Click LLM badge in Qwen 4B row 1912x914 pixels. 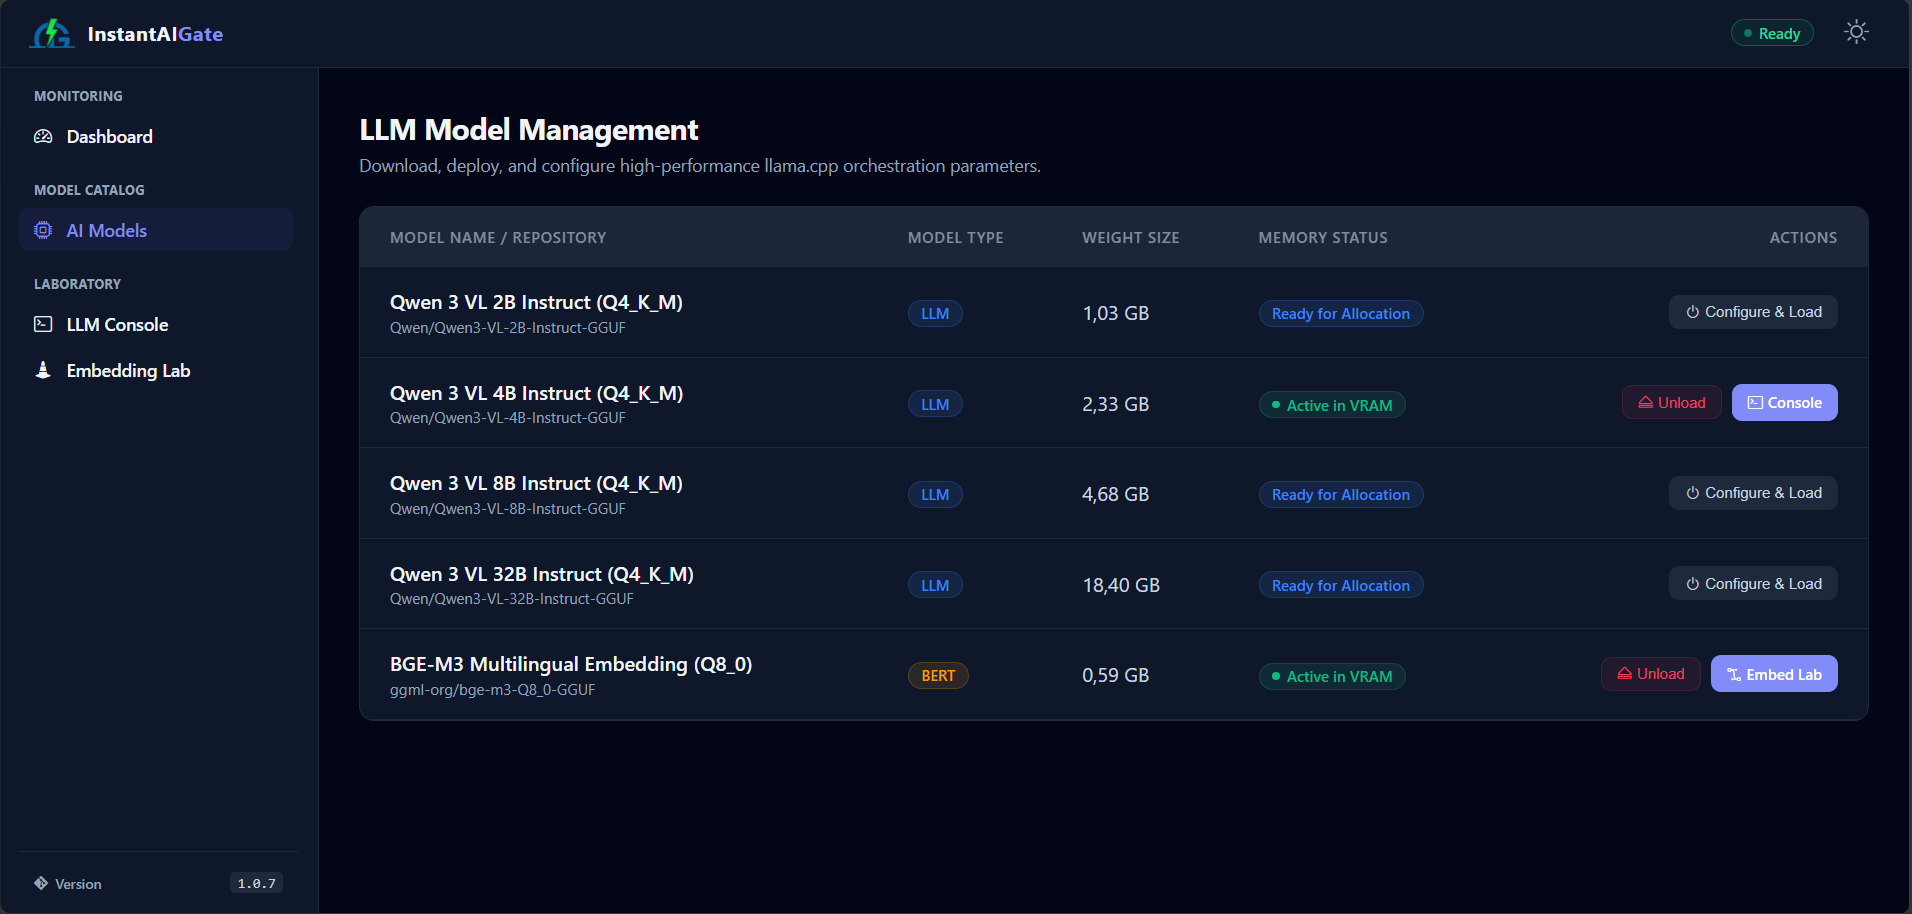935,404
